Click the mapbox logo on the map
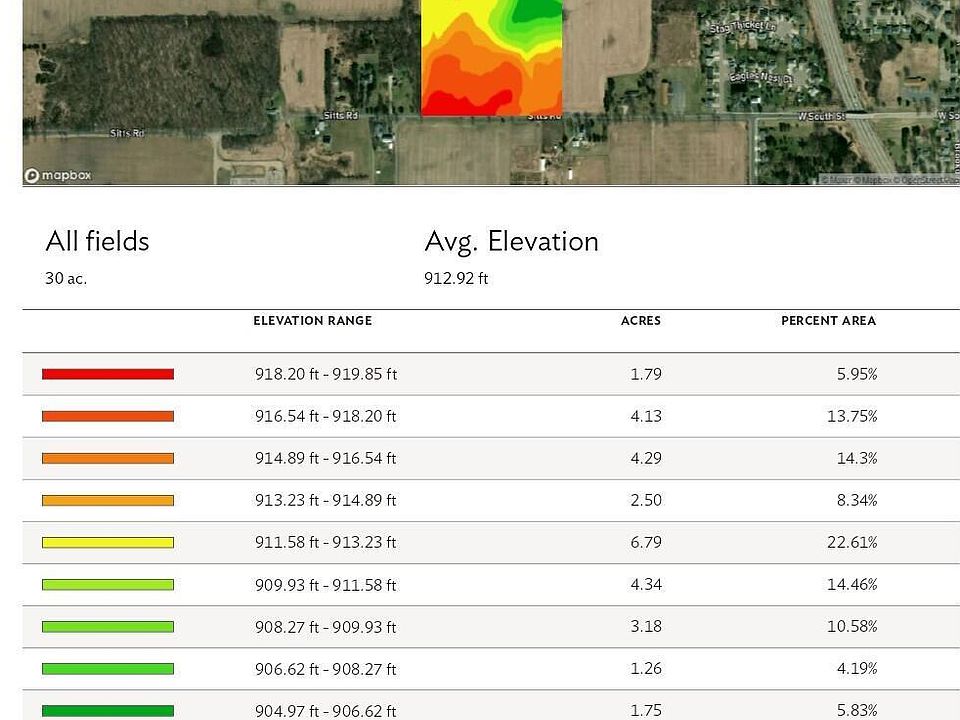The width and height of the screenshot is (960, 720). pos(58,176)
